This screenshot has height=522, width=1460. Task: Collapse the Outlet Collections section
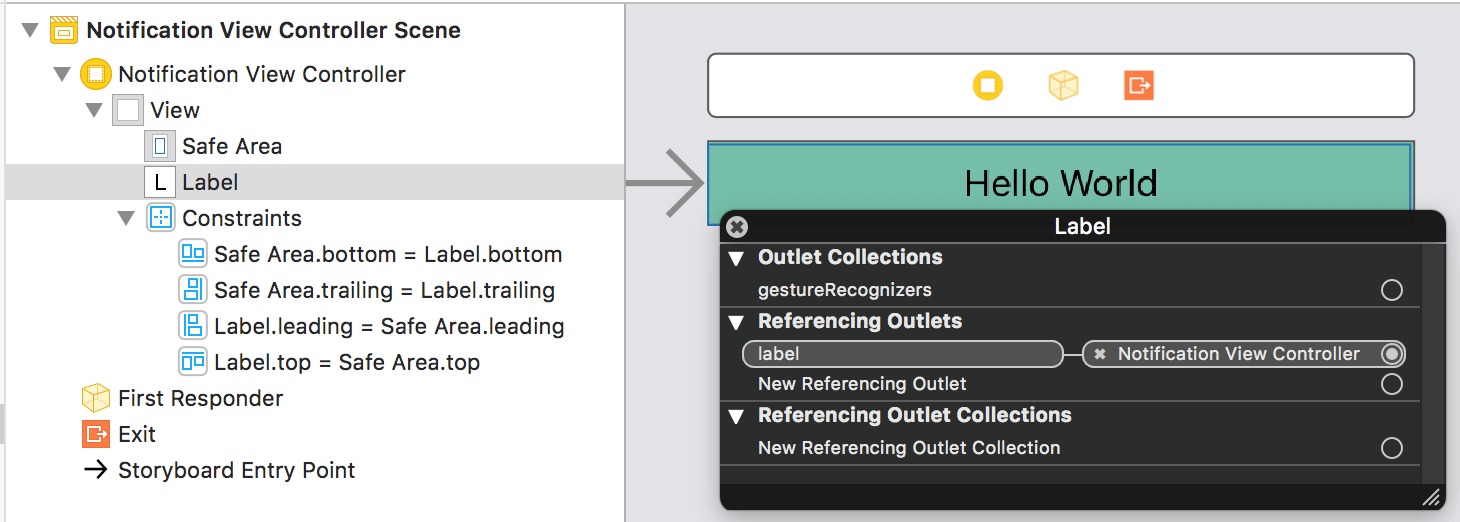click(737, 258)
